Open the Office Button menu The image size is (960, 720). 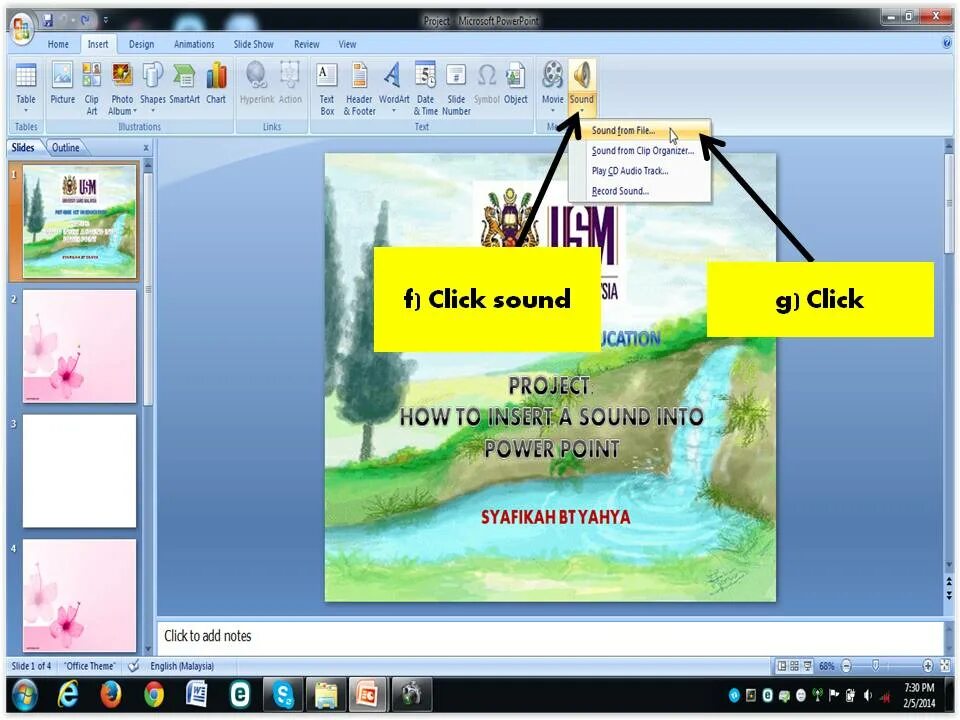21,28
